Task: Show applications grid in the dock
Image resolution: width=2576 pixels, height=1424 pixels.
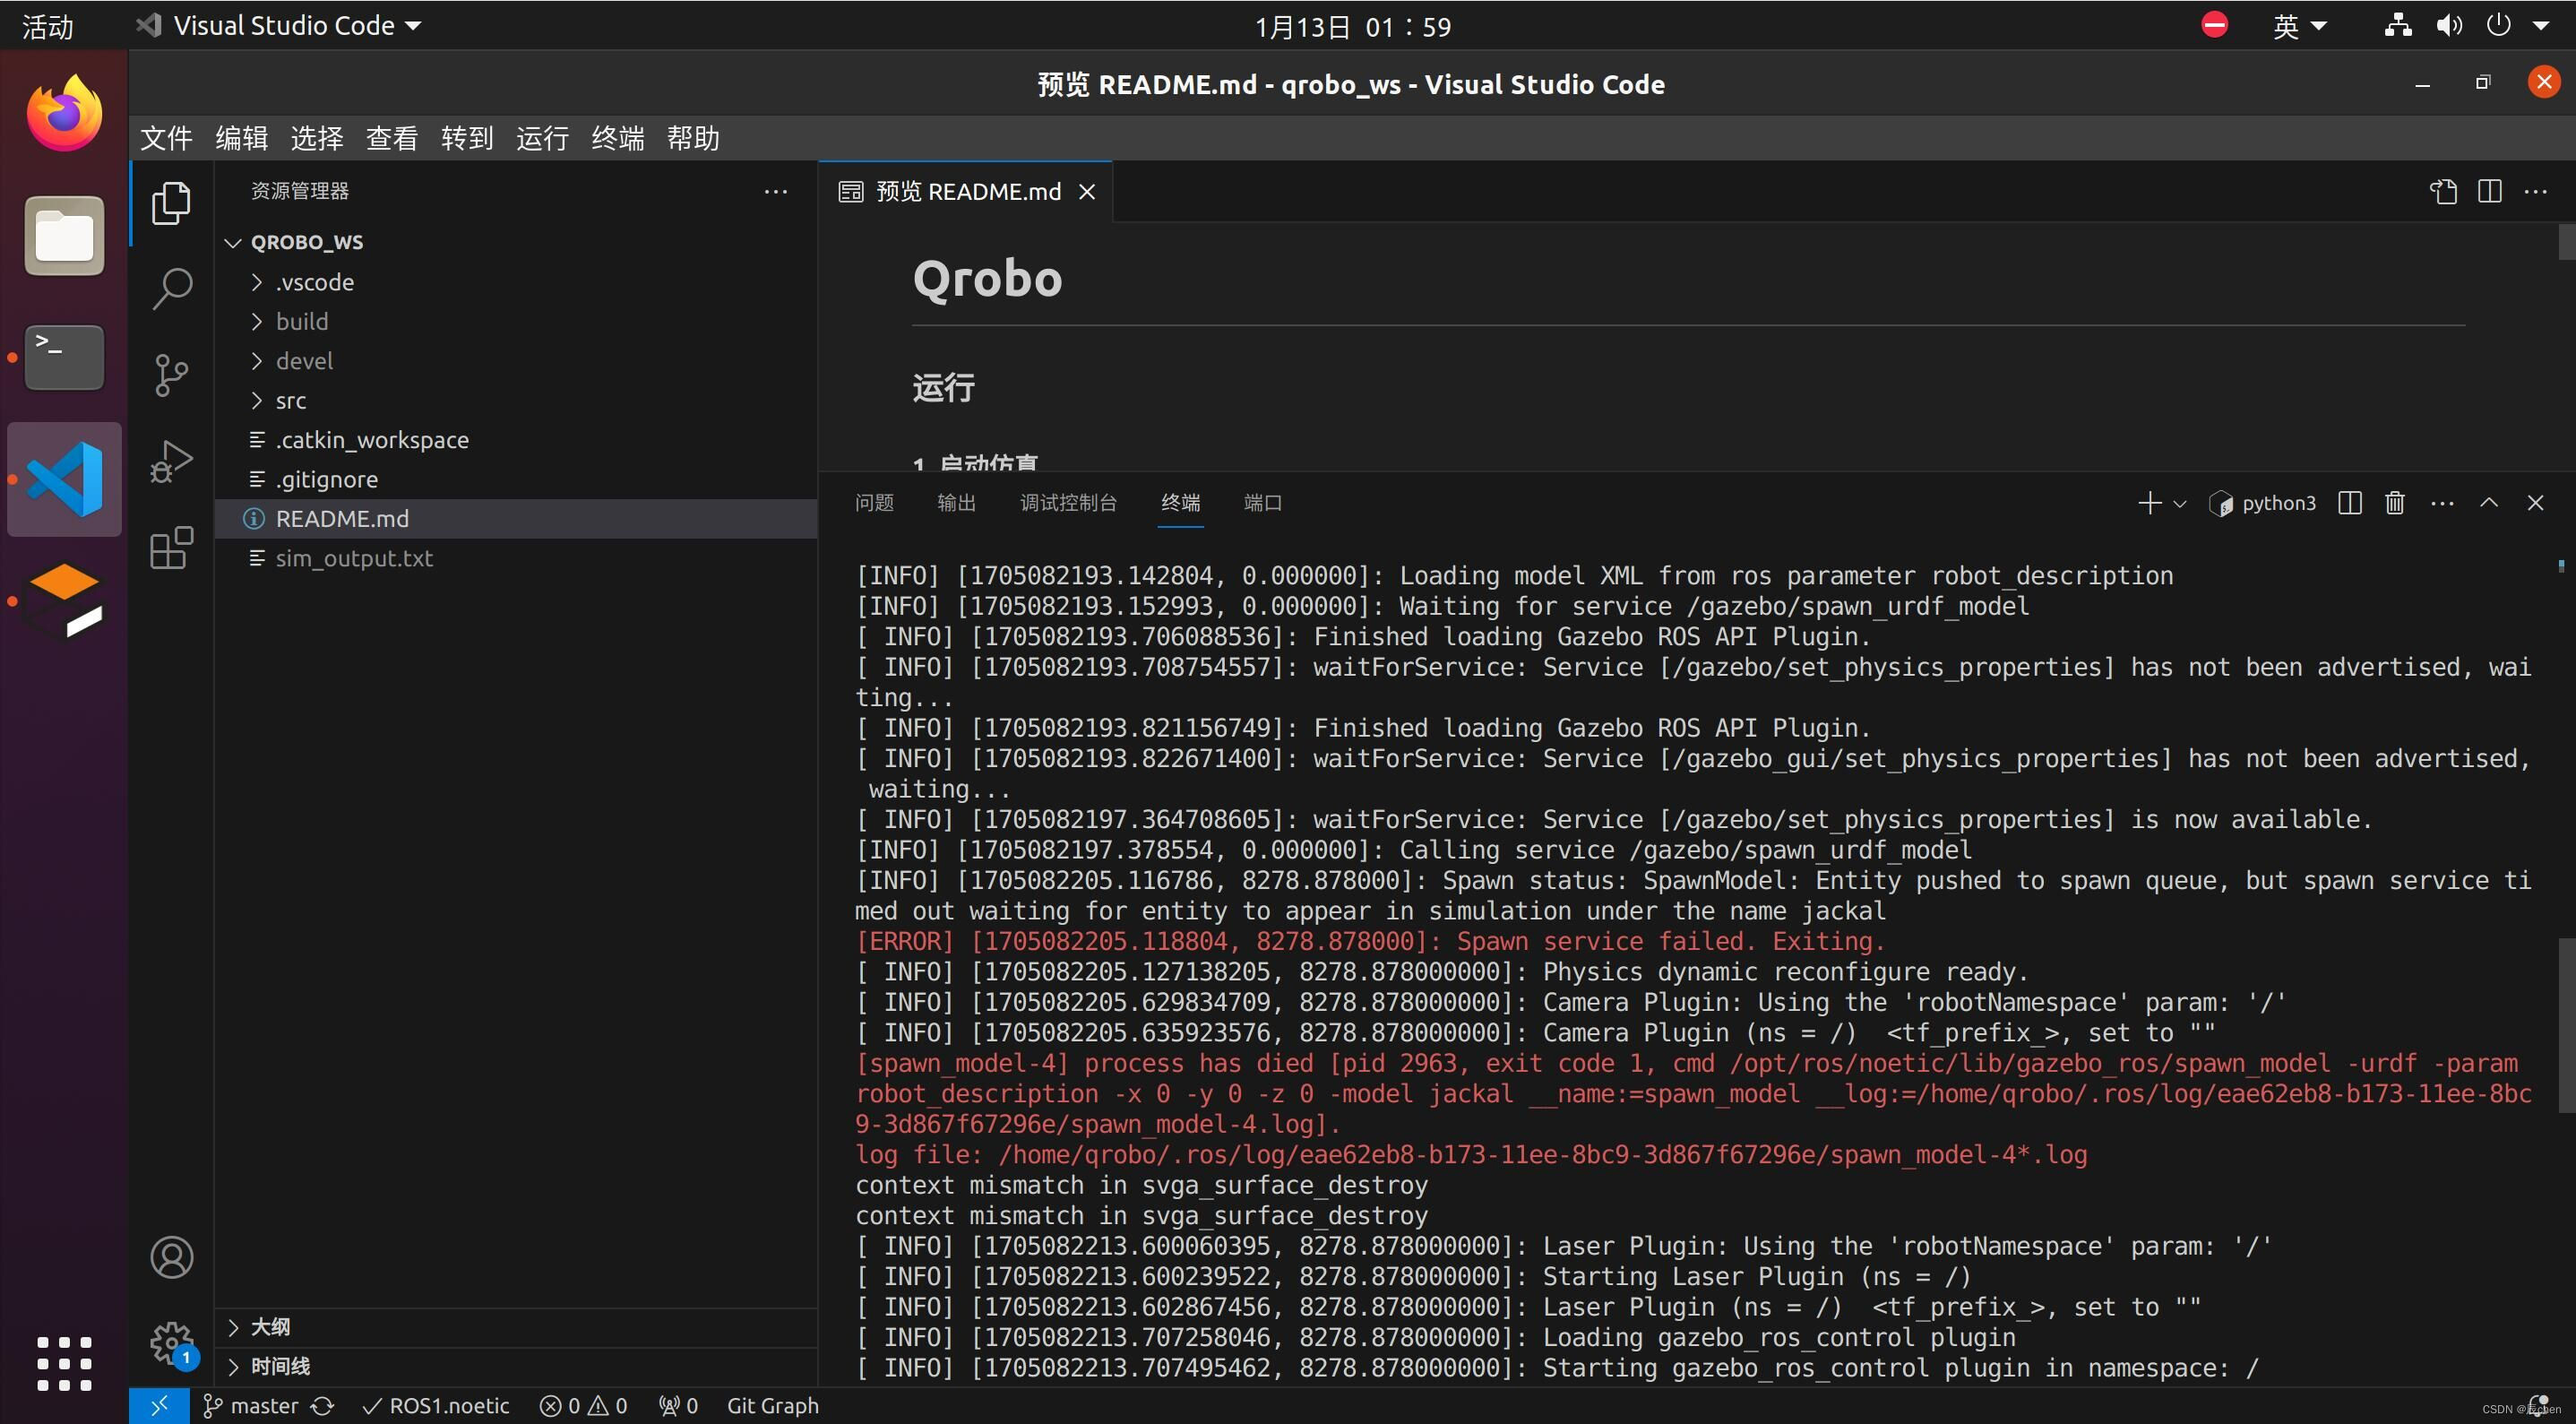Action: 64,1363
